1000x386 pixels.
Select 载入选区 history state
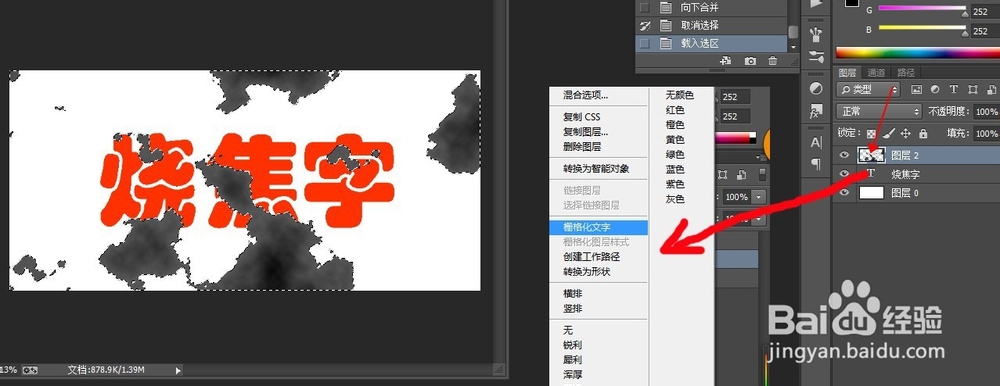pos(712,44)
